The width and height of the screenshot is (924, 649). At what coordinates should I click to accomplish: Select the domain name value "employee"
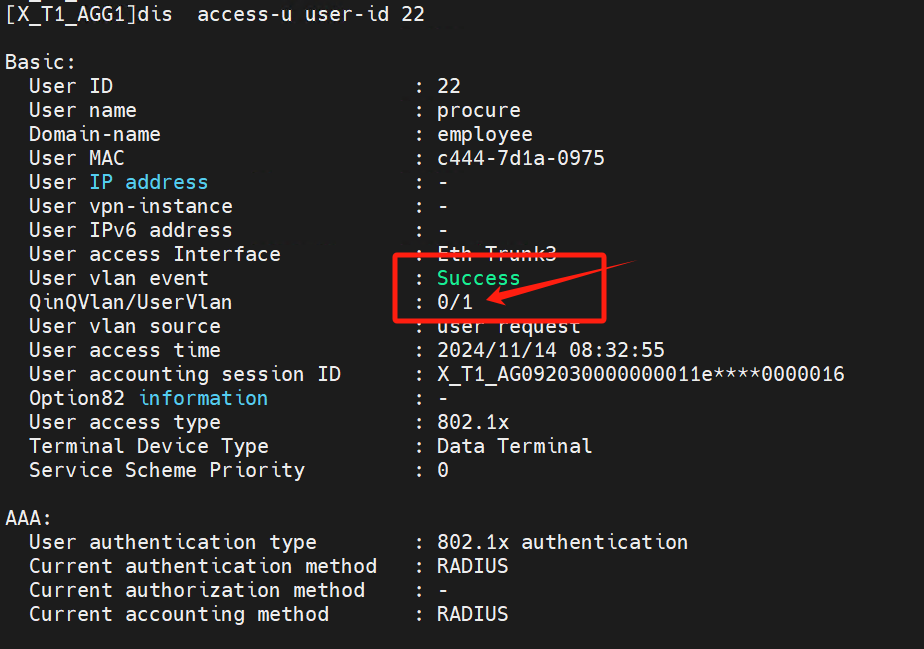click(484, 134)
